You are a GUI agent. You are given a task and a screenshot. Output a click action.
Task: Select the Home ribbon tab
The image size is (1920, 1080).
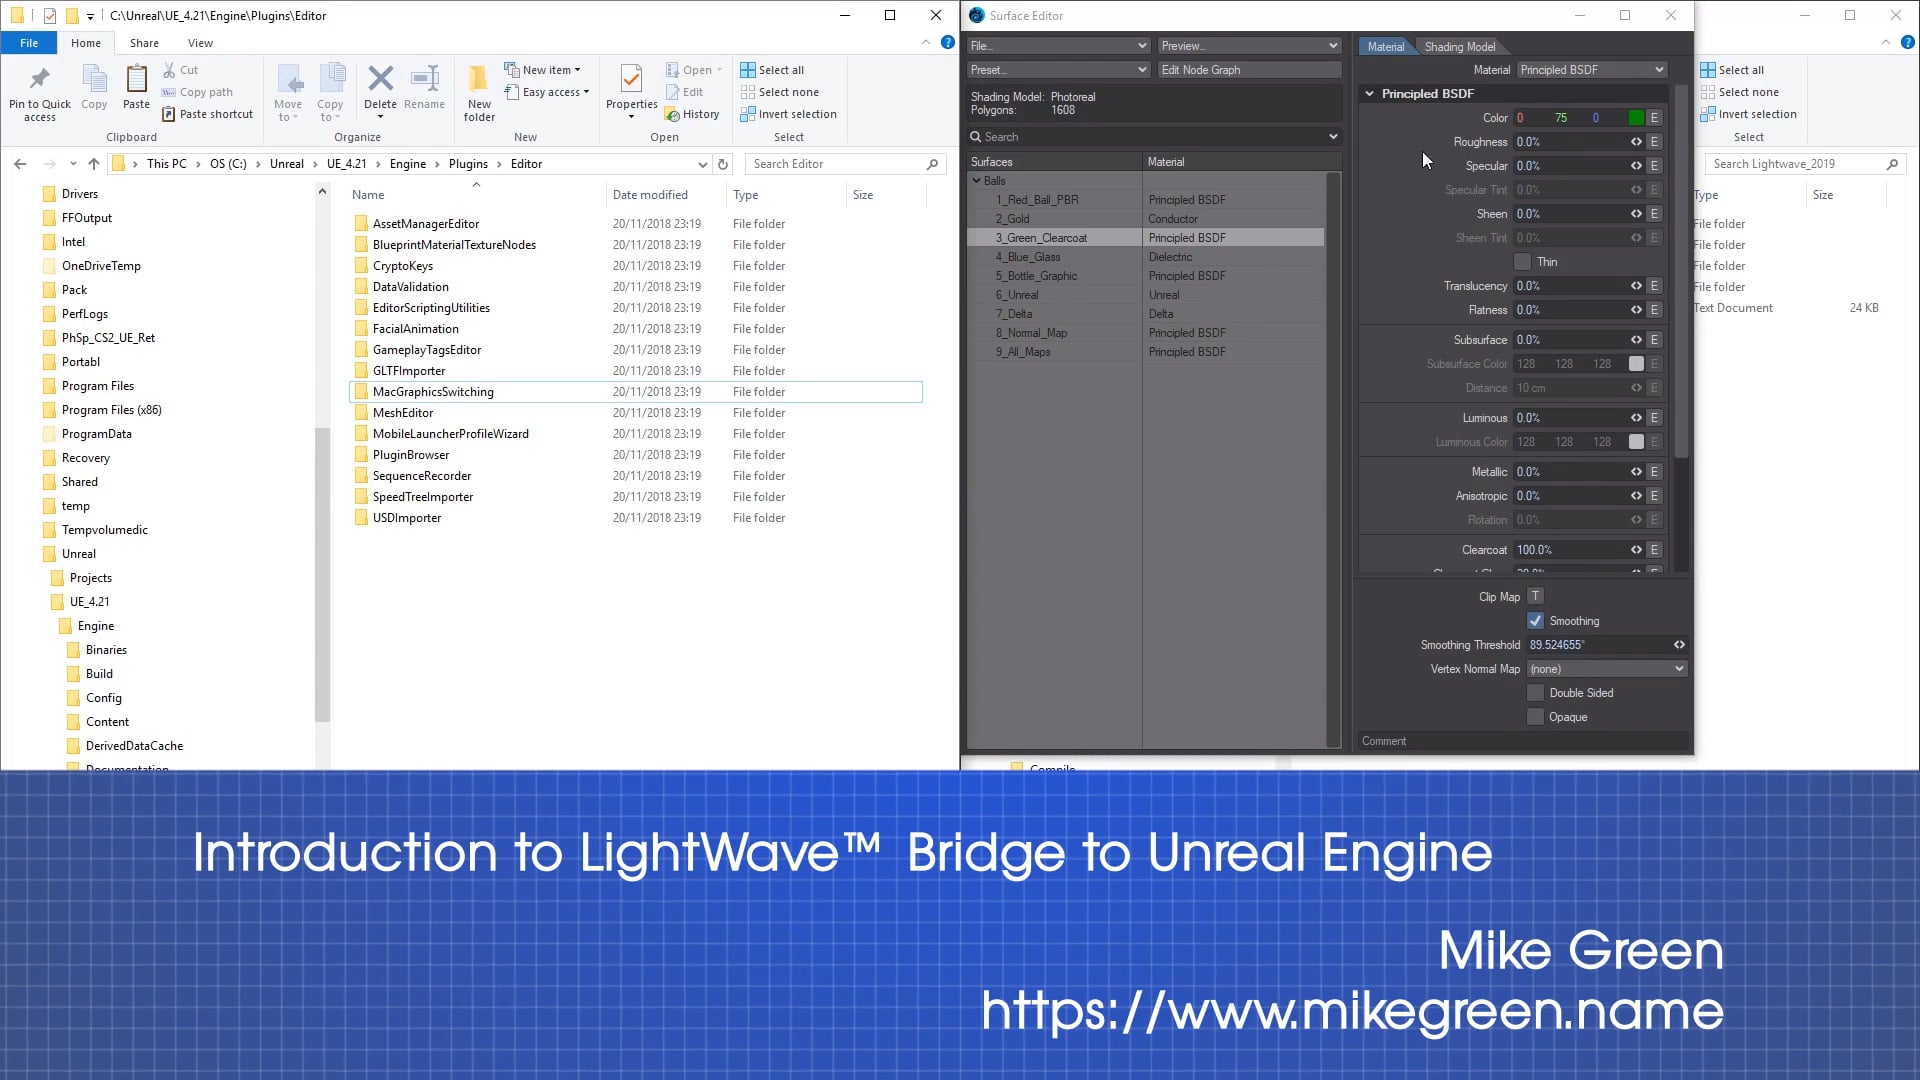[x=85, y=43]
